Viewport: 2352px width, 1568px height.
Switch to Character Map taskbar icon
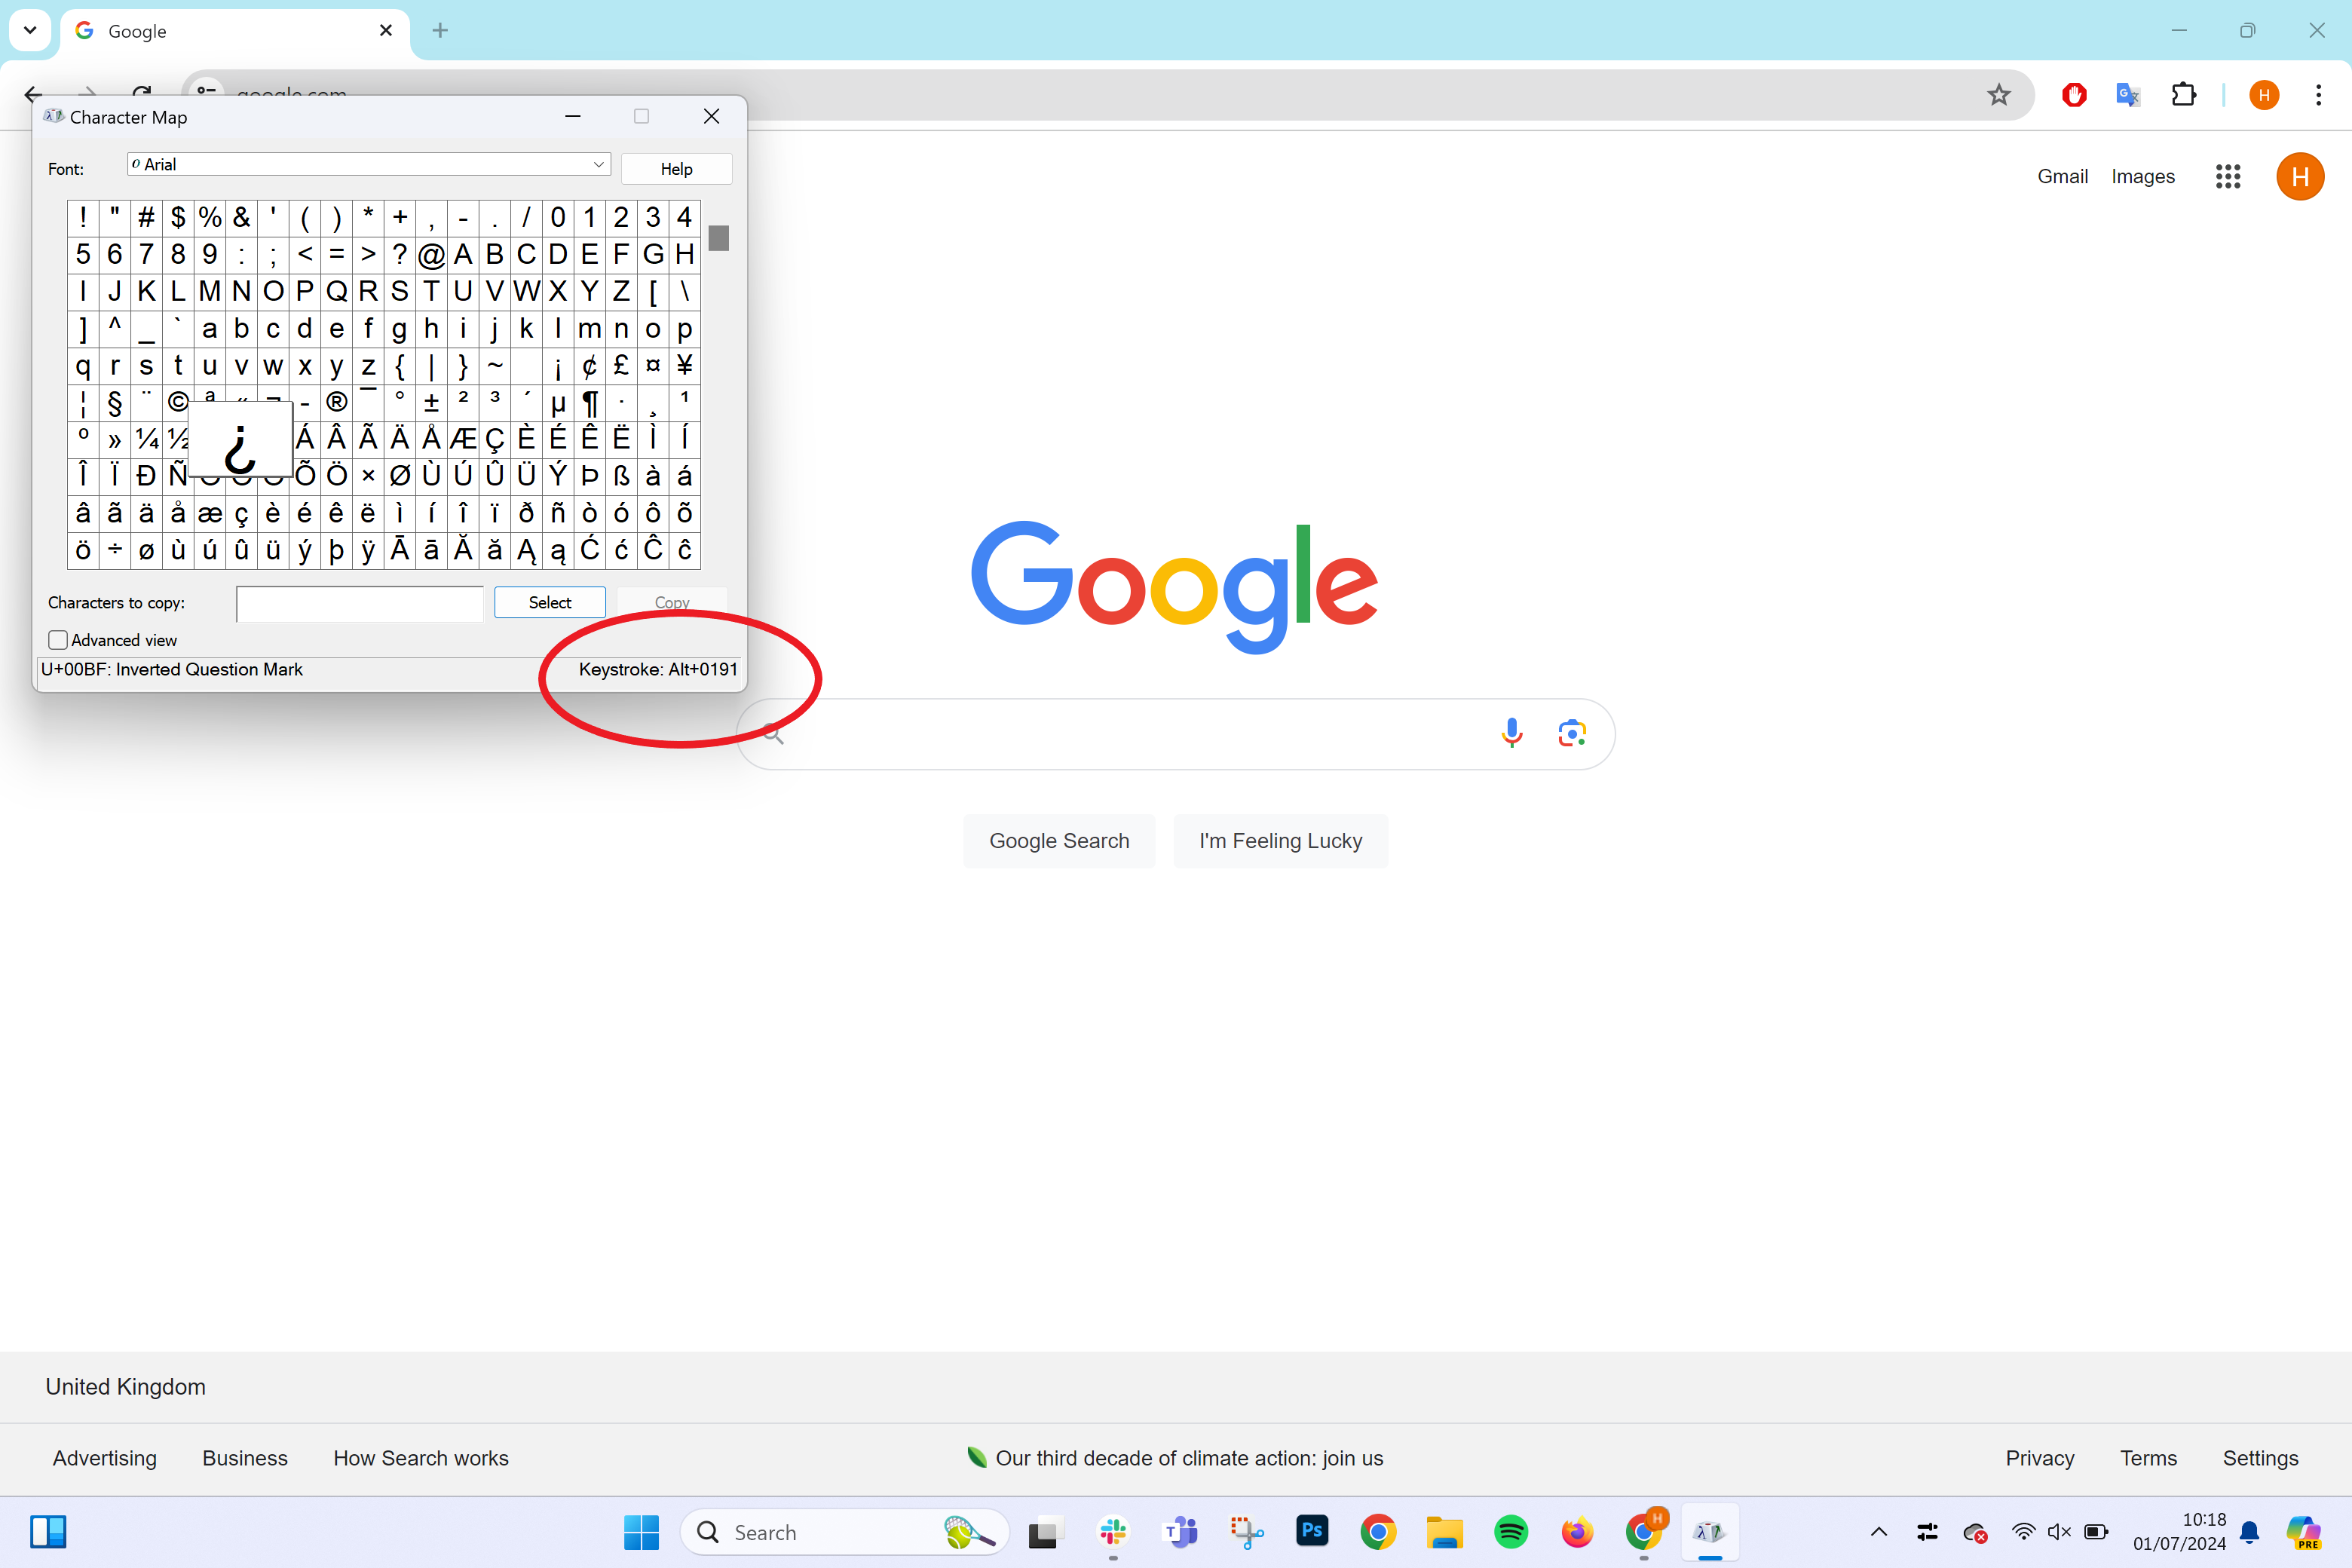coord(1709,1532)
